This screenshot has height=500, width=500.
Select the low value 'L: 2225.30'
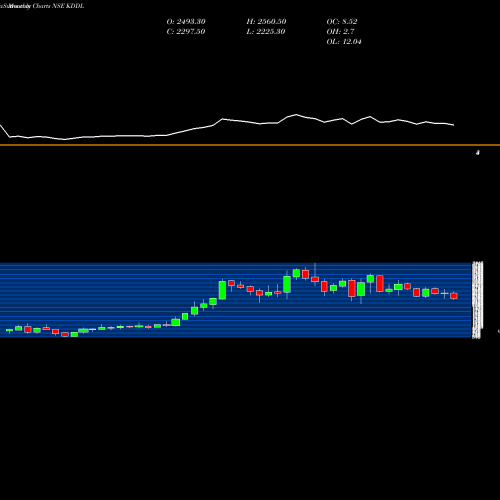266,31
